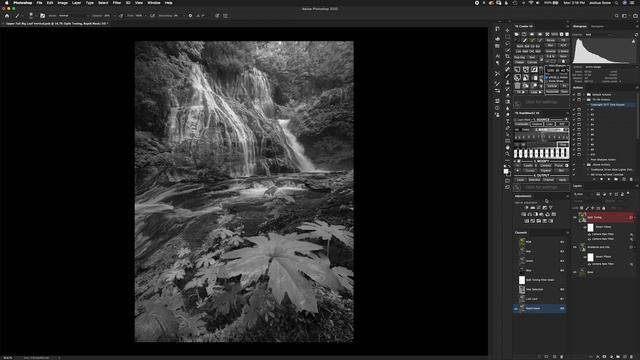Select the Lasso tool

pos(507,43)
